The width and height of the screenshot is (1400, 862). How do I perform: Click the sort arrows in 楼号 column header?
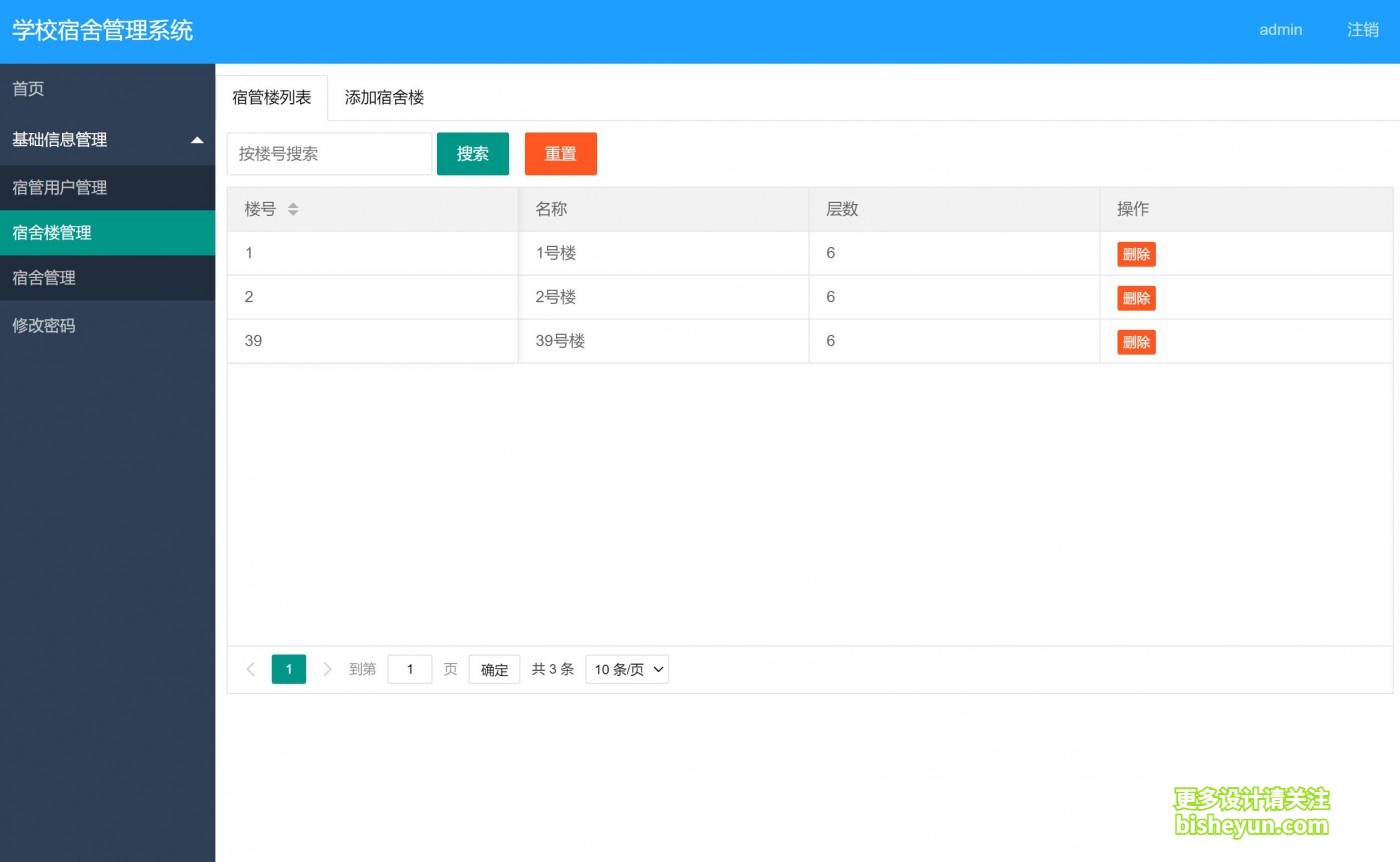coord(293,210)
